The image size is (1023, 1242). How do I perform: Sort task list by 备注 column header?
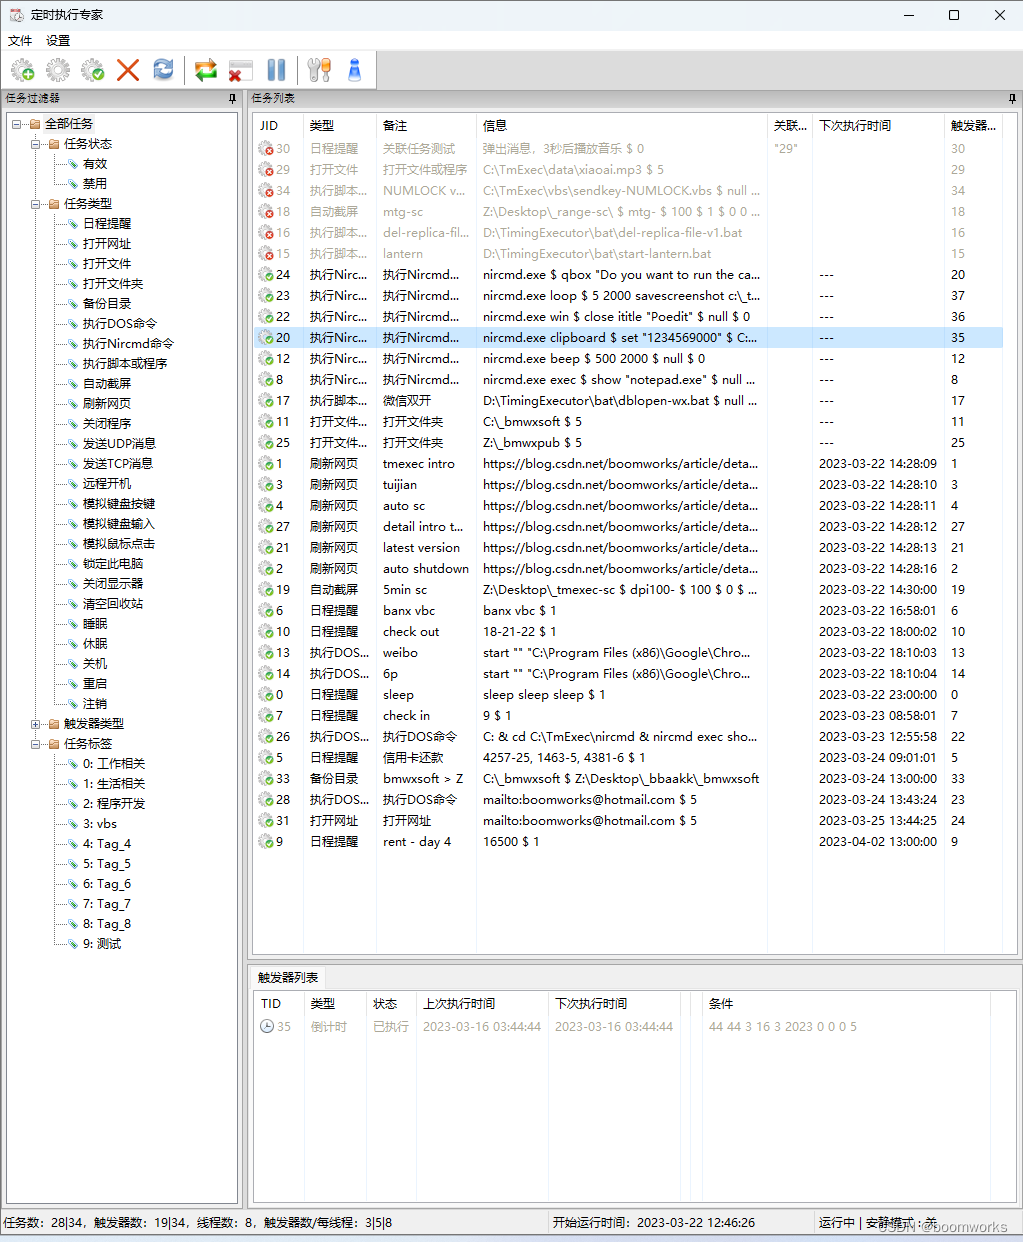click(x=425, y=126)
